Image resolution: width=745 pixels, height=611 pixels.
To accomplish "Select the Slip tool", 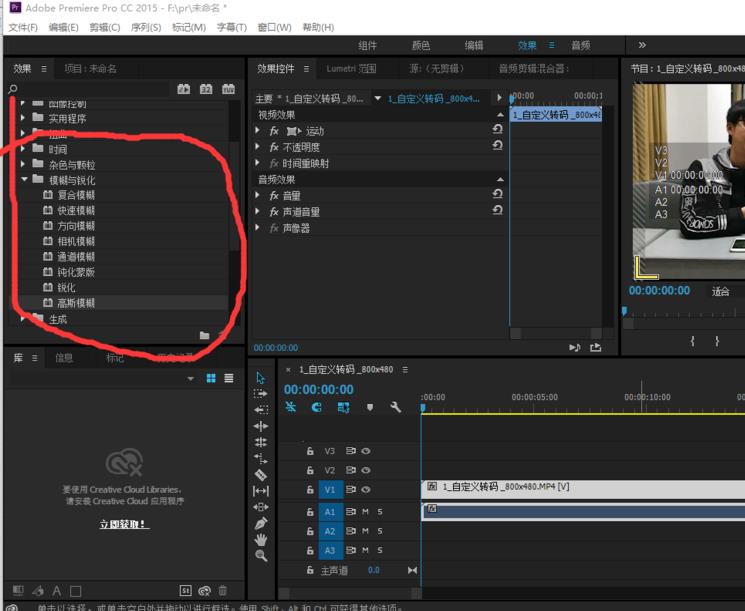I will point(261,491).
